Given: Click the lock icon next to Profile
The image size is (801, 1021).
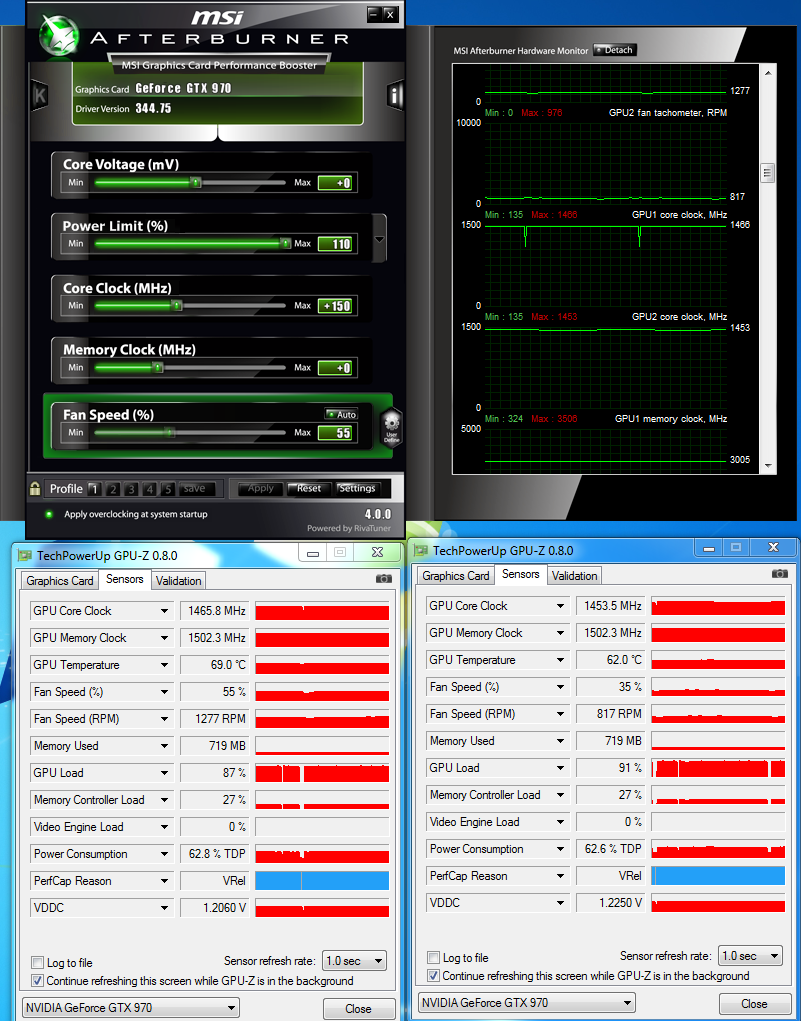Looking at the screenshot, I should [x=35, y=488].
